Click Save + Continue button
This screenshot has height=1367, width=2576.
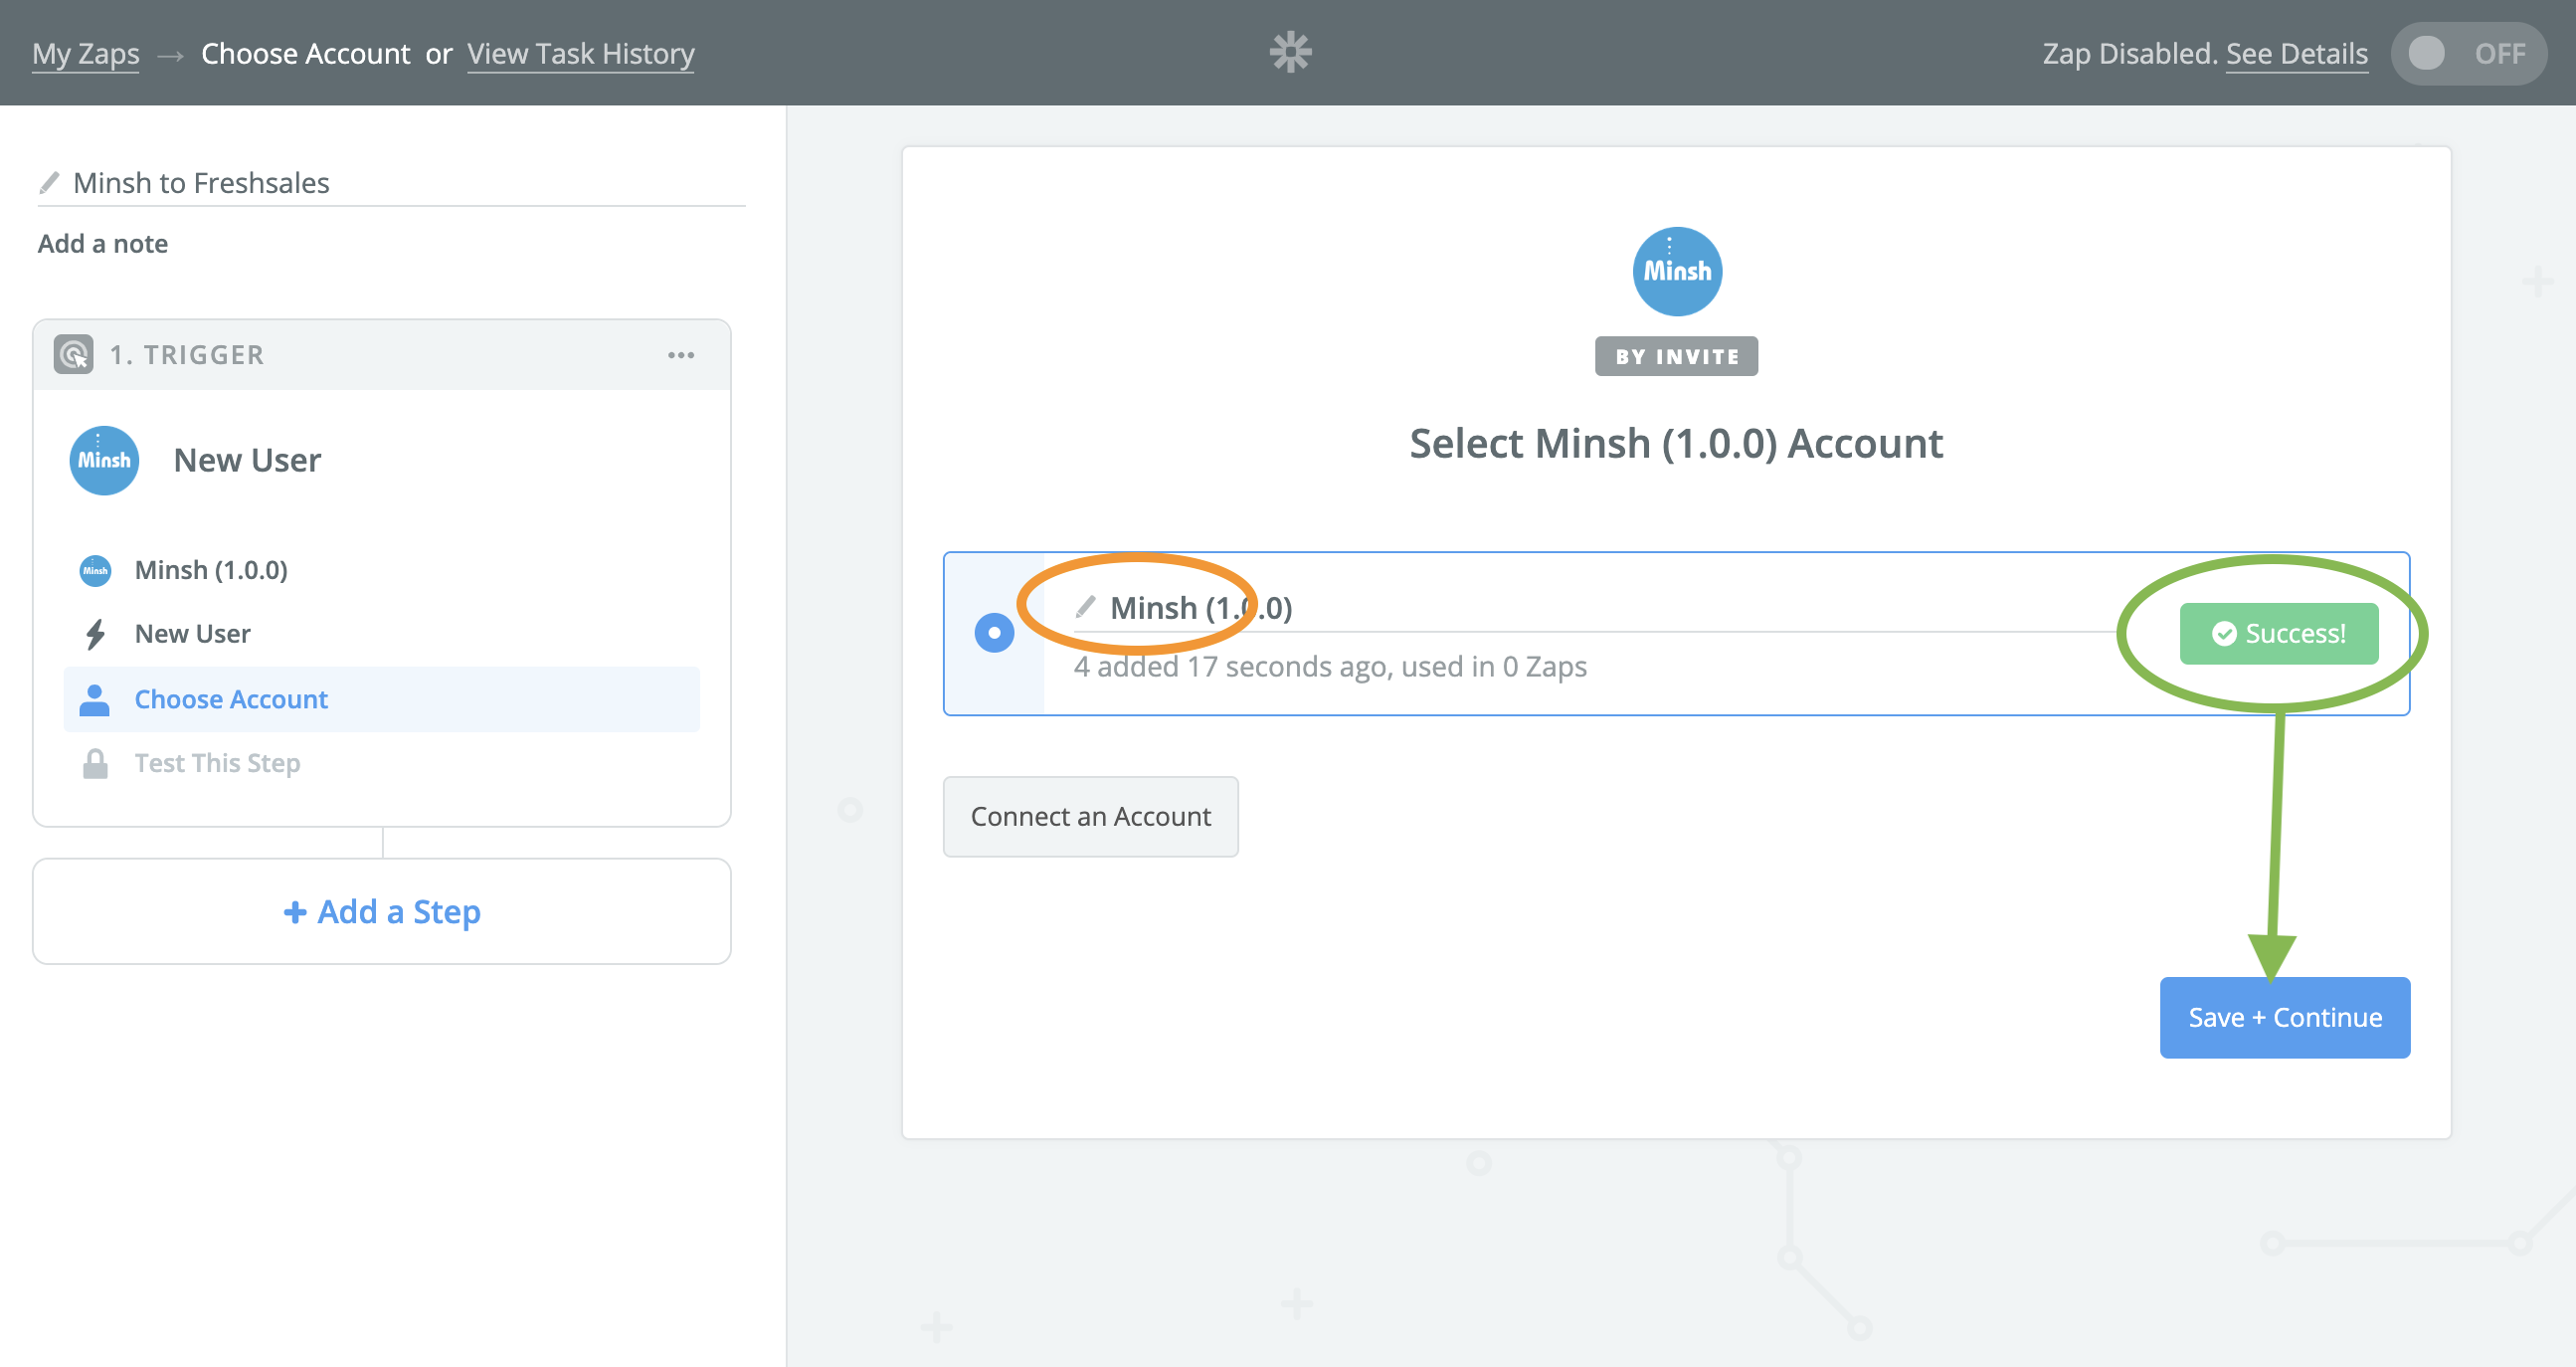2283,1016
